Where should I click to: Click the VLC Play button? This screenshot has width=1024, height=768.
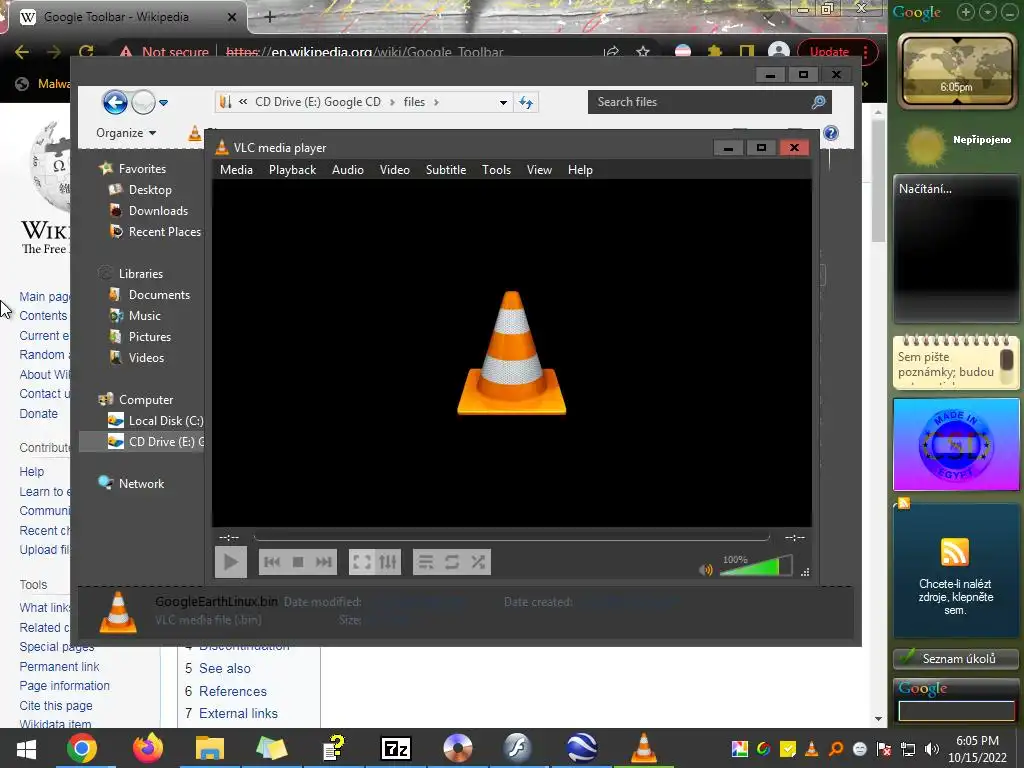(231, 562)
